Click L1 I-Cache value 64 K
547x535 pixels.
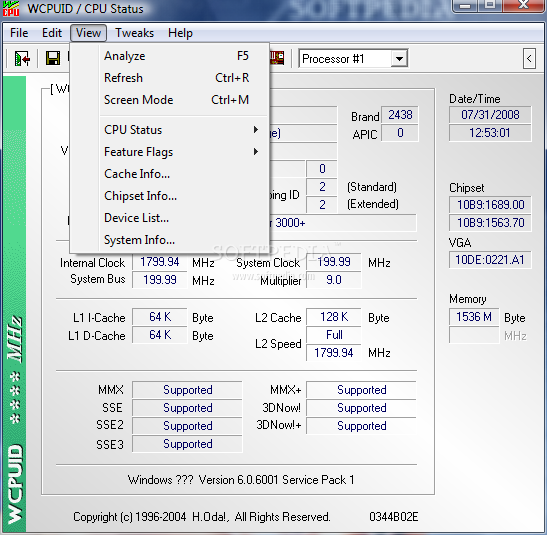[x=159, y=317]
